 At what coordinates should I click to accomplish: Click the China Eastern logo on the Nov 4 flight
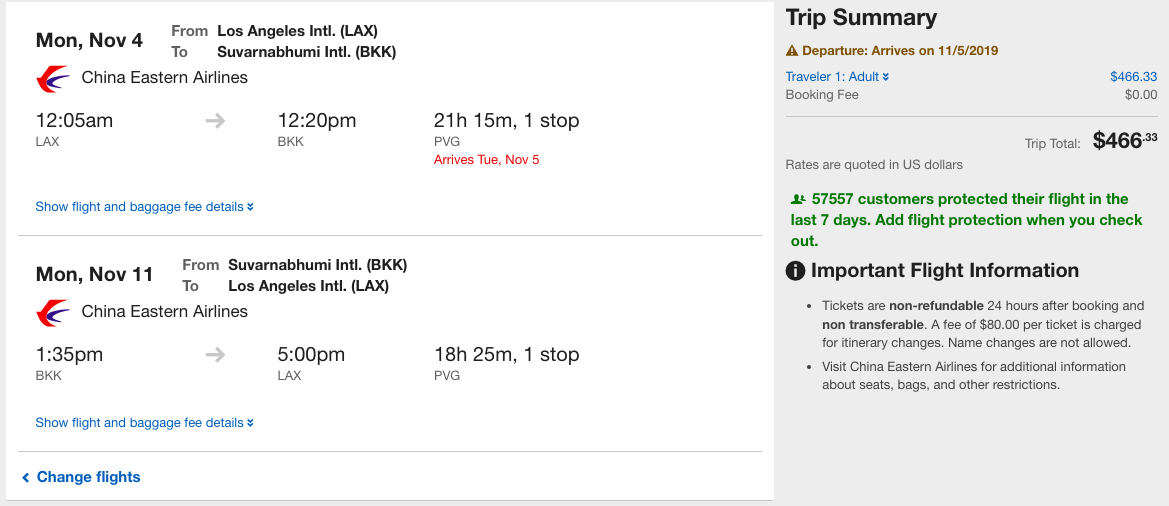pos(52,78)
